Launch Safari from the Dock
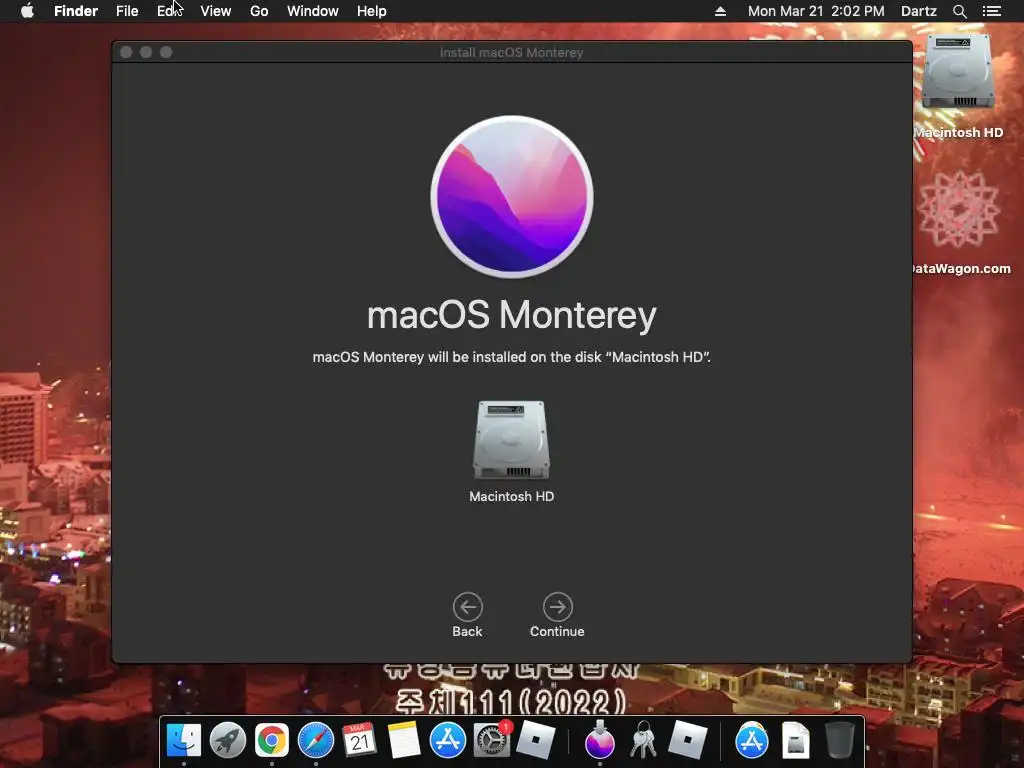Viewport: 1024px width, 768px height. [x=315, y=740]
